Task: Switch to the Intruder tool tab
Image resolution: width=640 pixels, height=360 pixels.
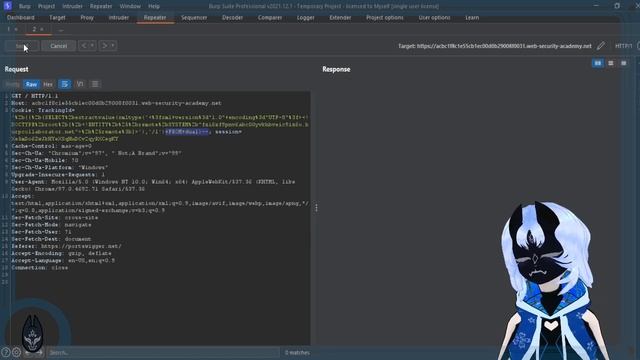Action: (x=119, y=18)
